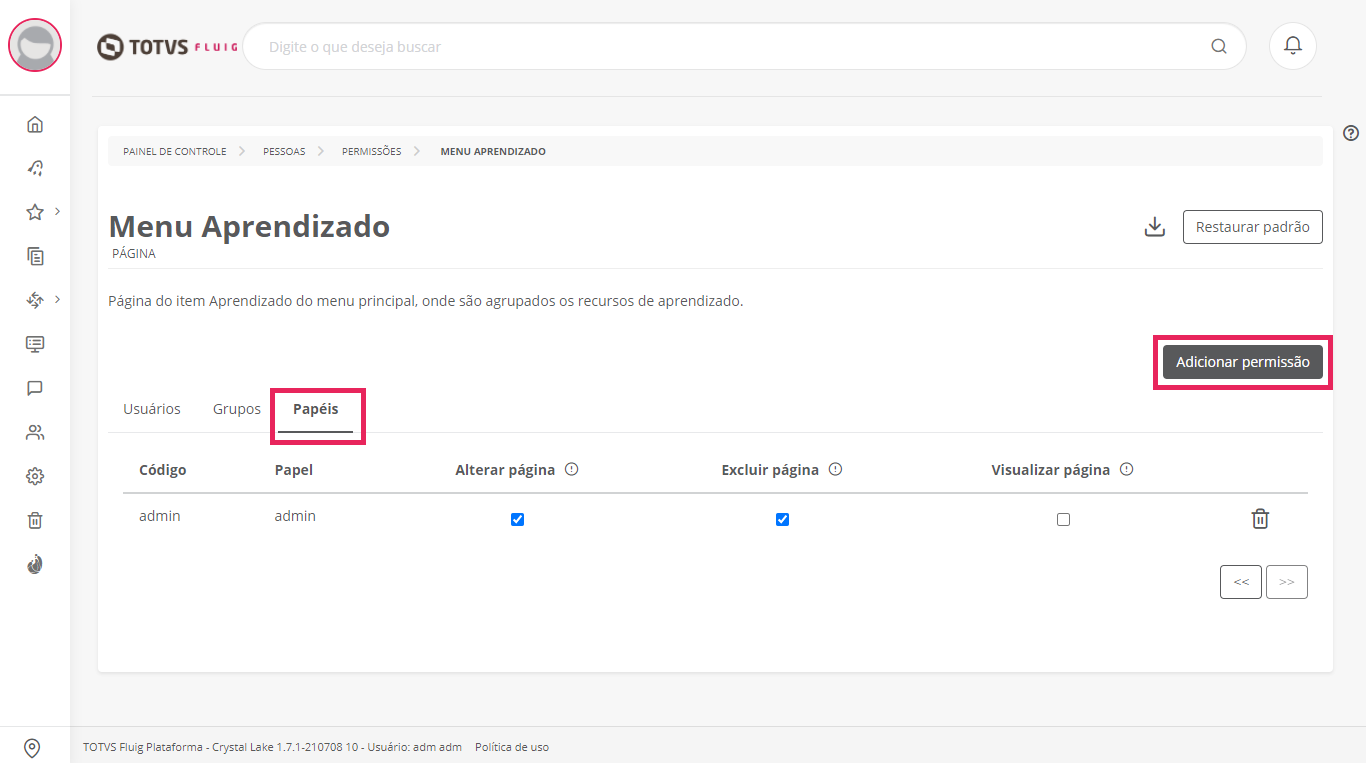
Task: Switch to the Grupos tab
Action: pyautogui.click(x=237, y=409)
